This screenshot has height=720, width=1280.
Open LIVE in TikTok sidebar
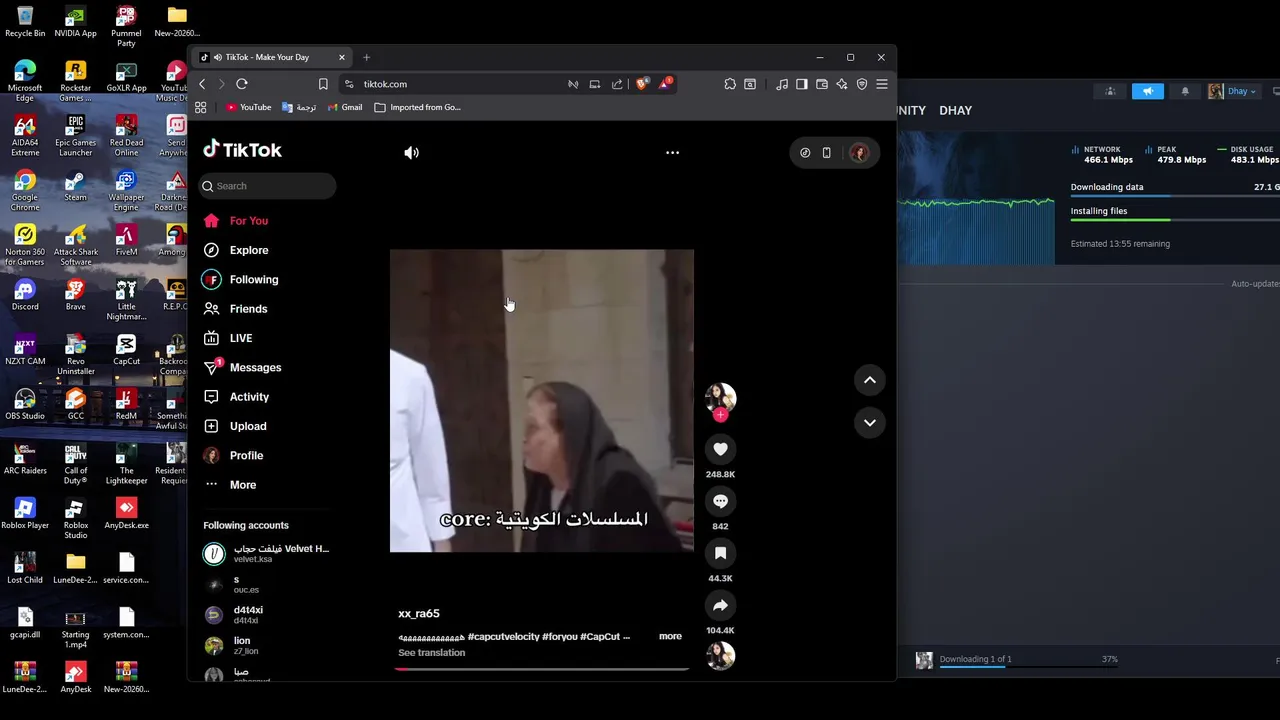pyautogui.click(x=228, y=338)
